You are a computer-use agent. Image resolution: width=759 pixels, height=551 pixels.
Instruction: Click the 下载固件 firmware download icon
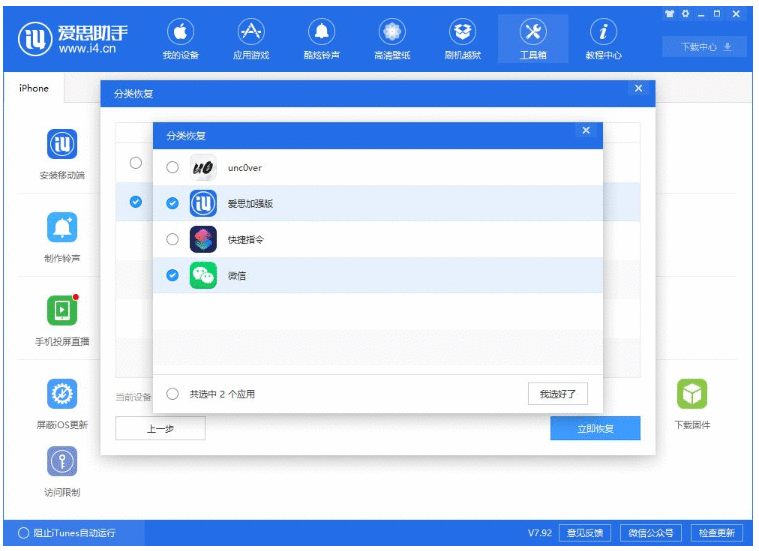point(692,394)
